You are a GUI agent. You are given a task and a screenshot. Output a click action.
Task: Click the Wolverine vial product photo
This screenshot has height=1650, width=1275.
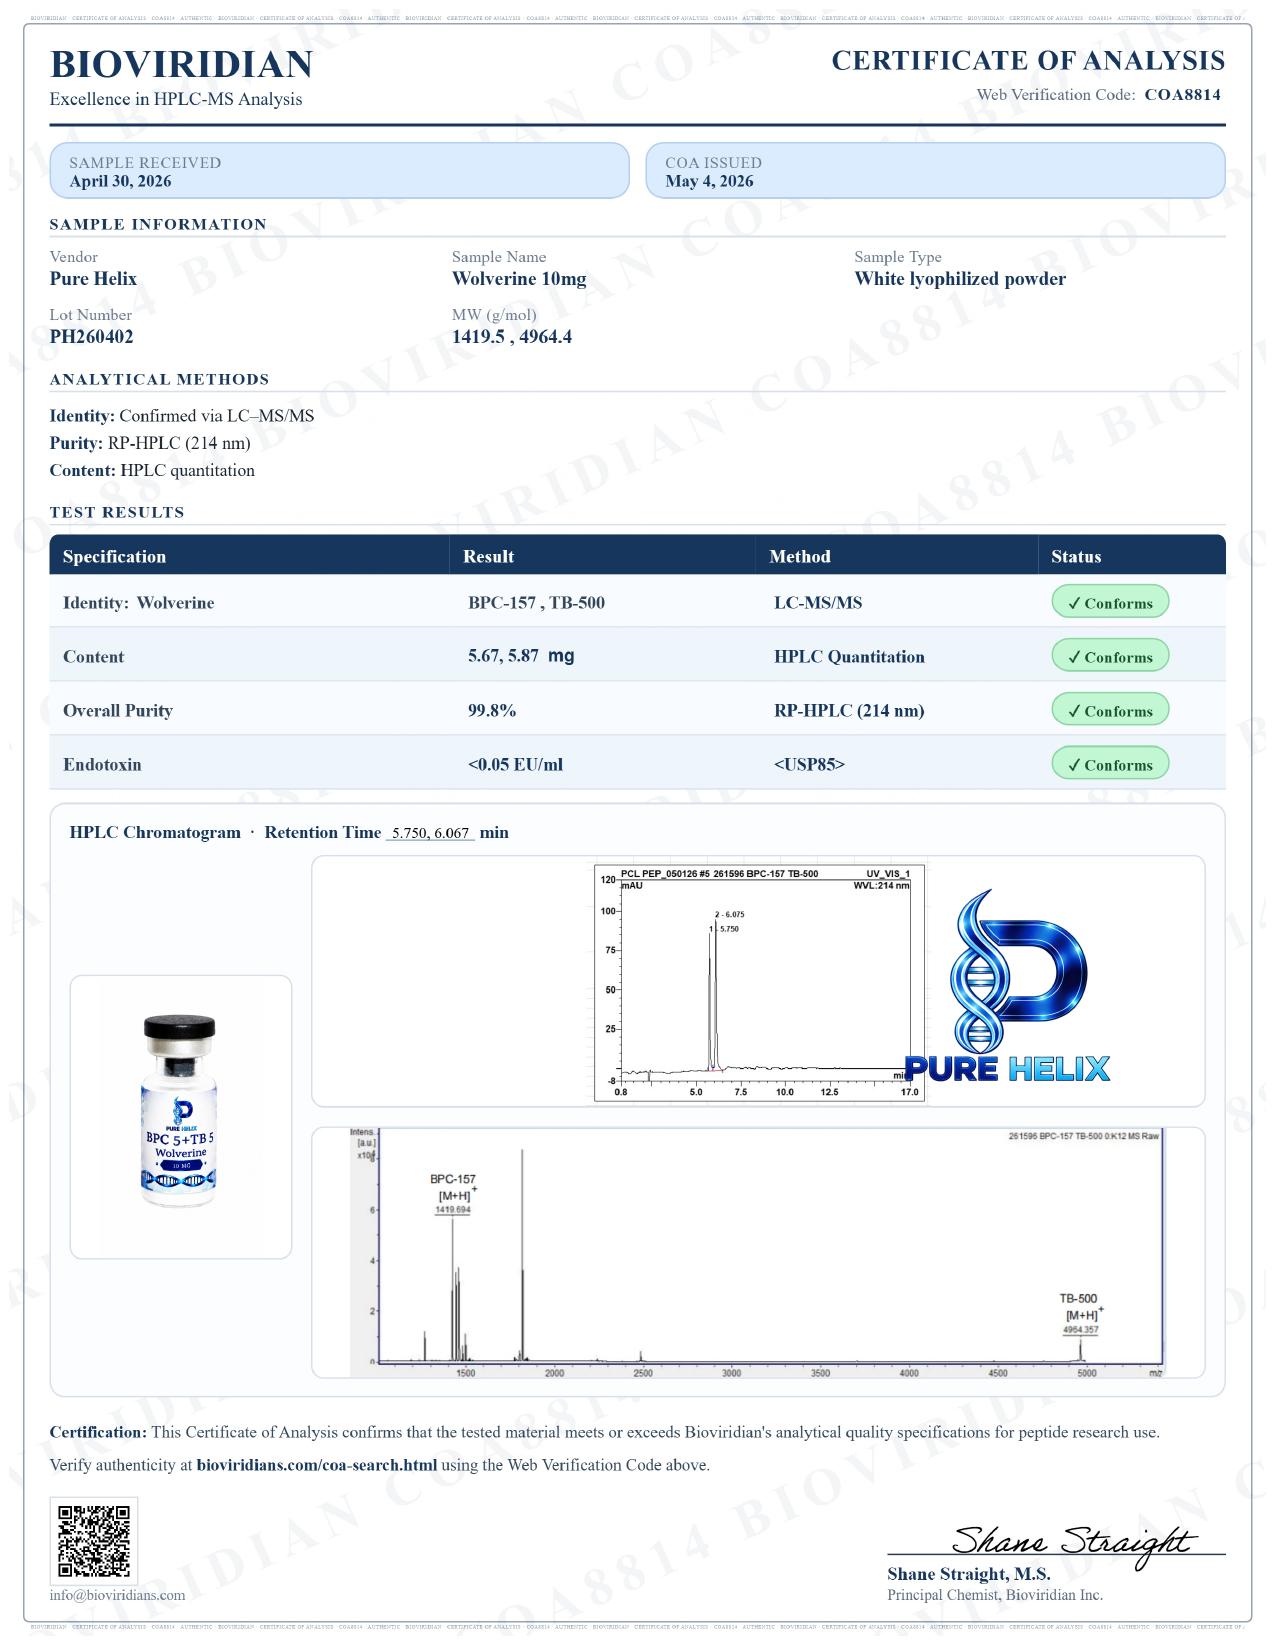pos(180,1110)
